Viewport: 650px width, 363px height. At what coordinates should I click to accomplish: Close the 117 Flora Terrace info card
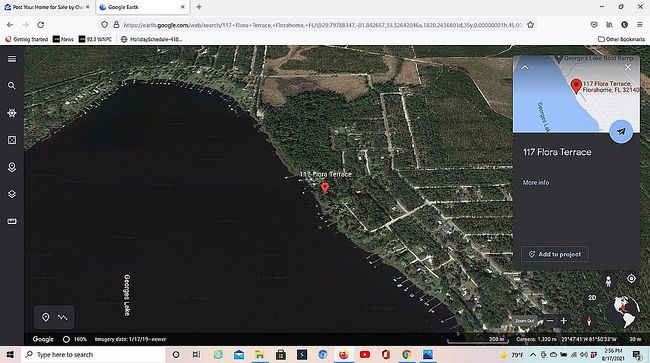click(628, 67)
